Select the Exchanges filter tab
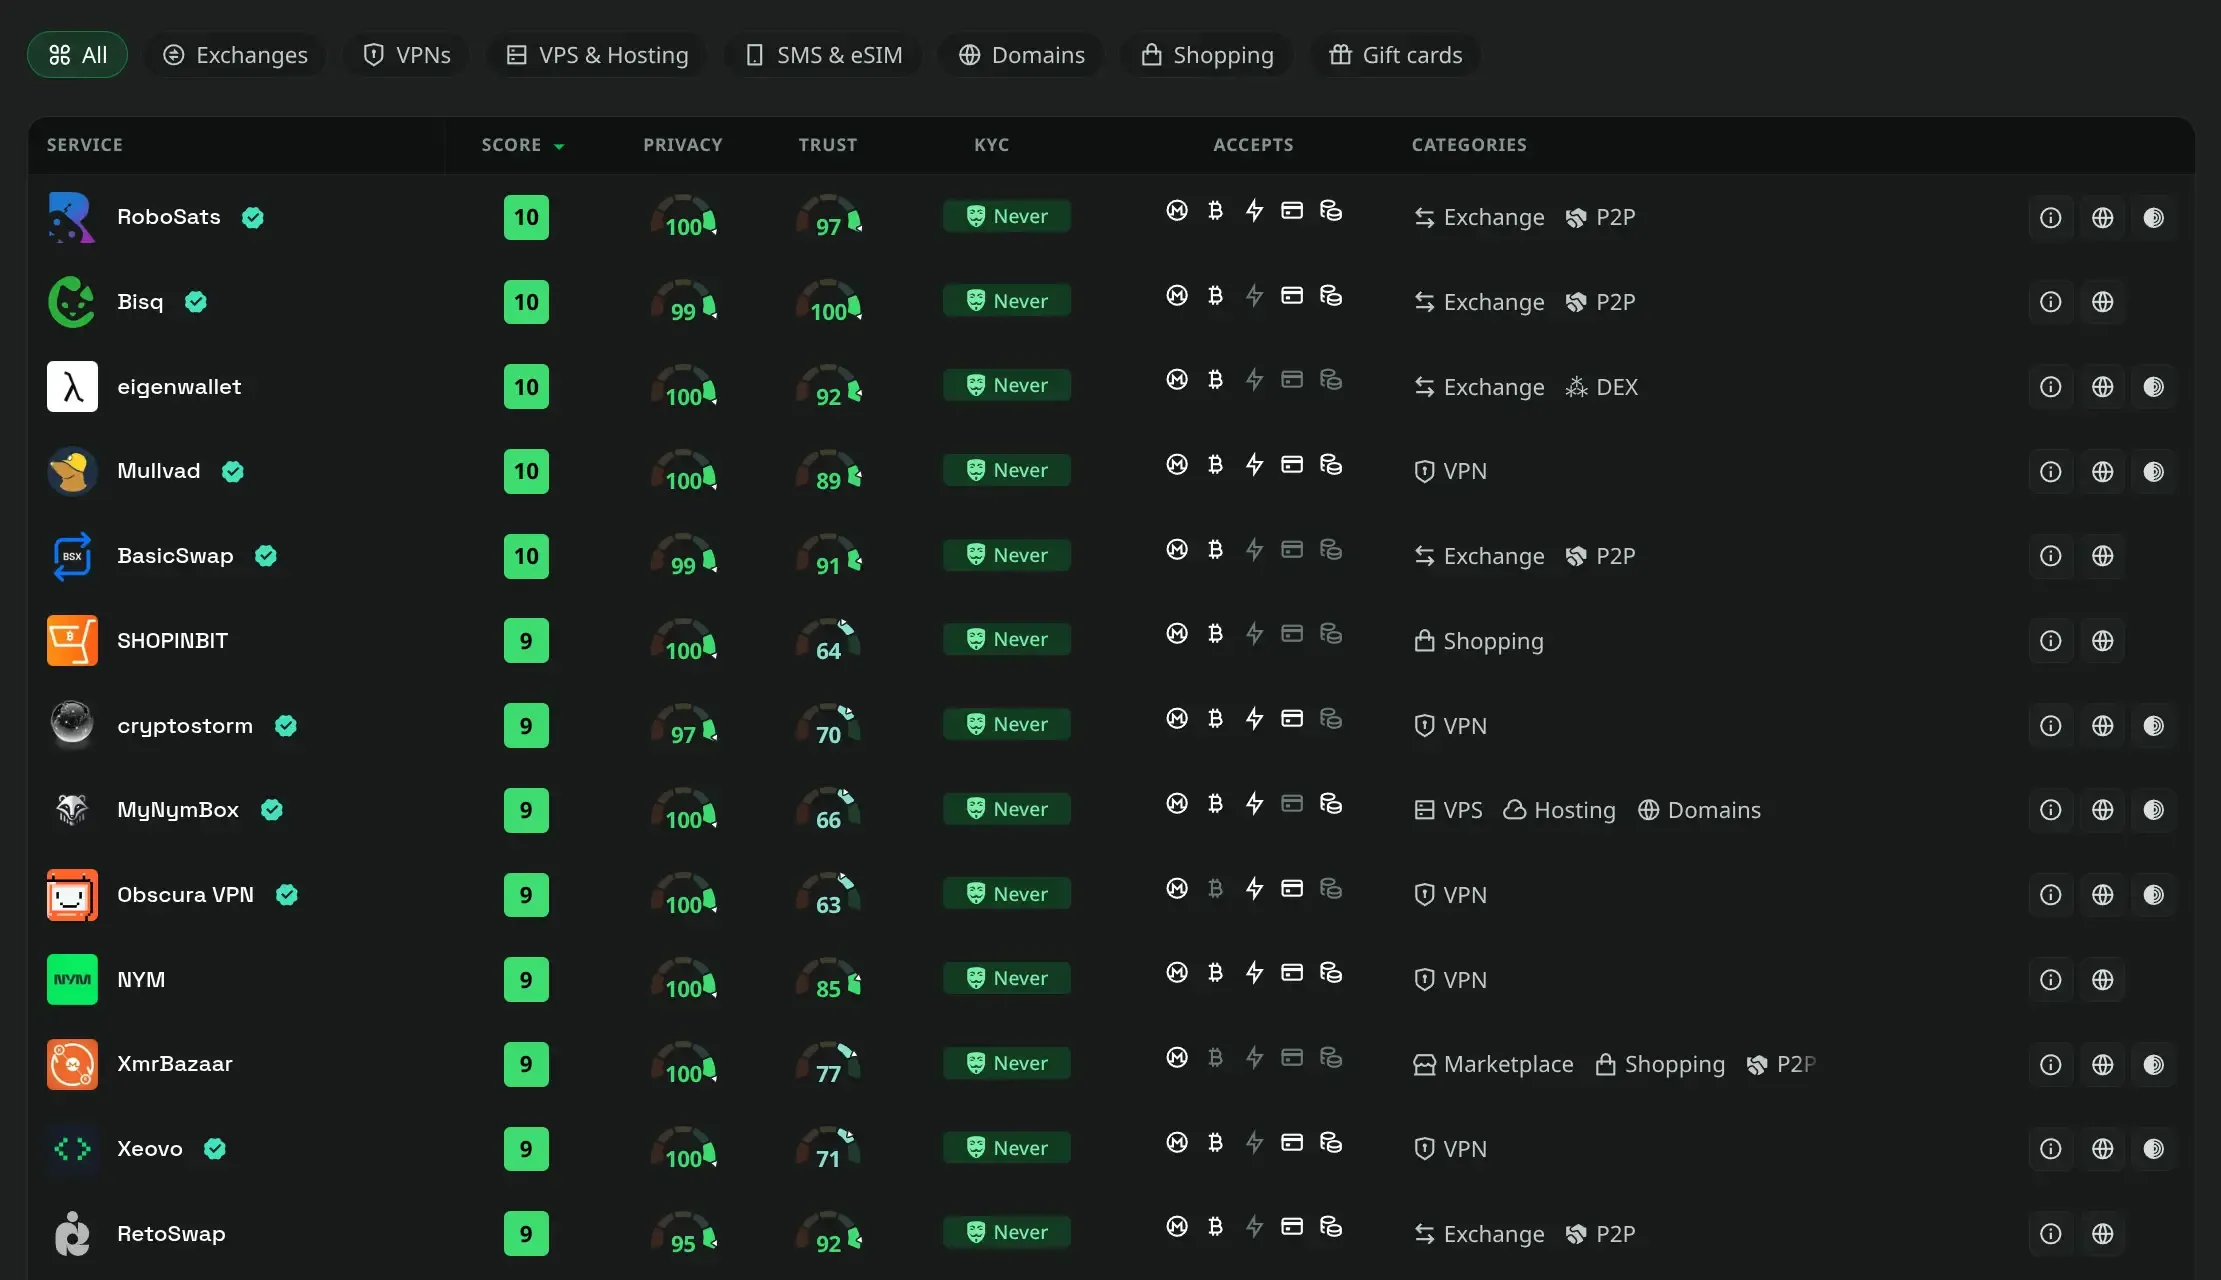 click(x=235, y=55)
